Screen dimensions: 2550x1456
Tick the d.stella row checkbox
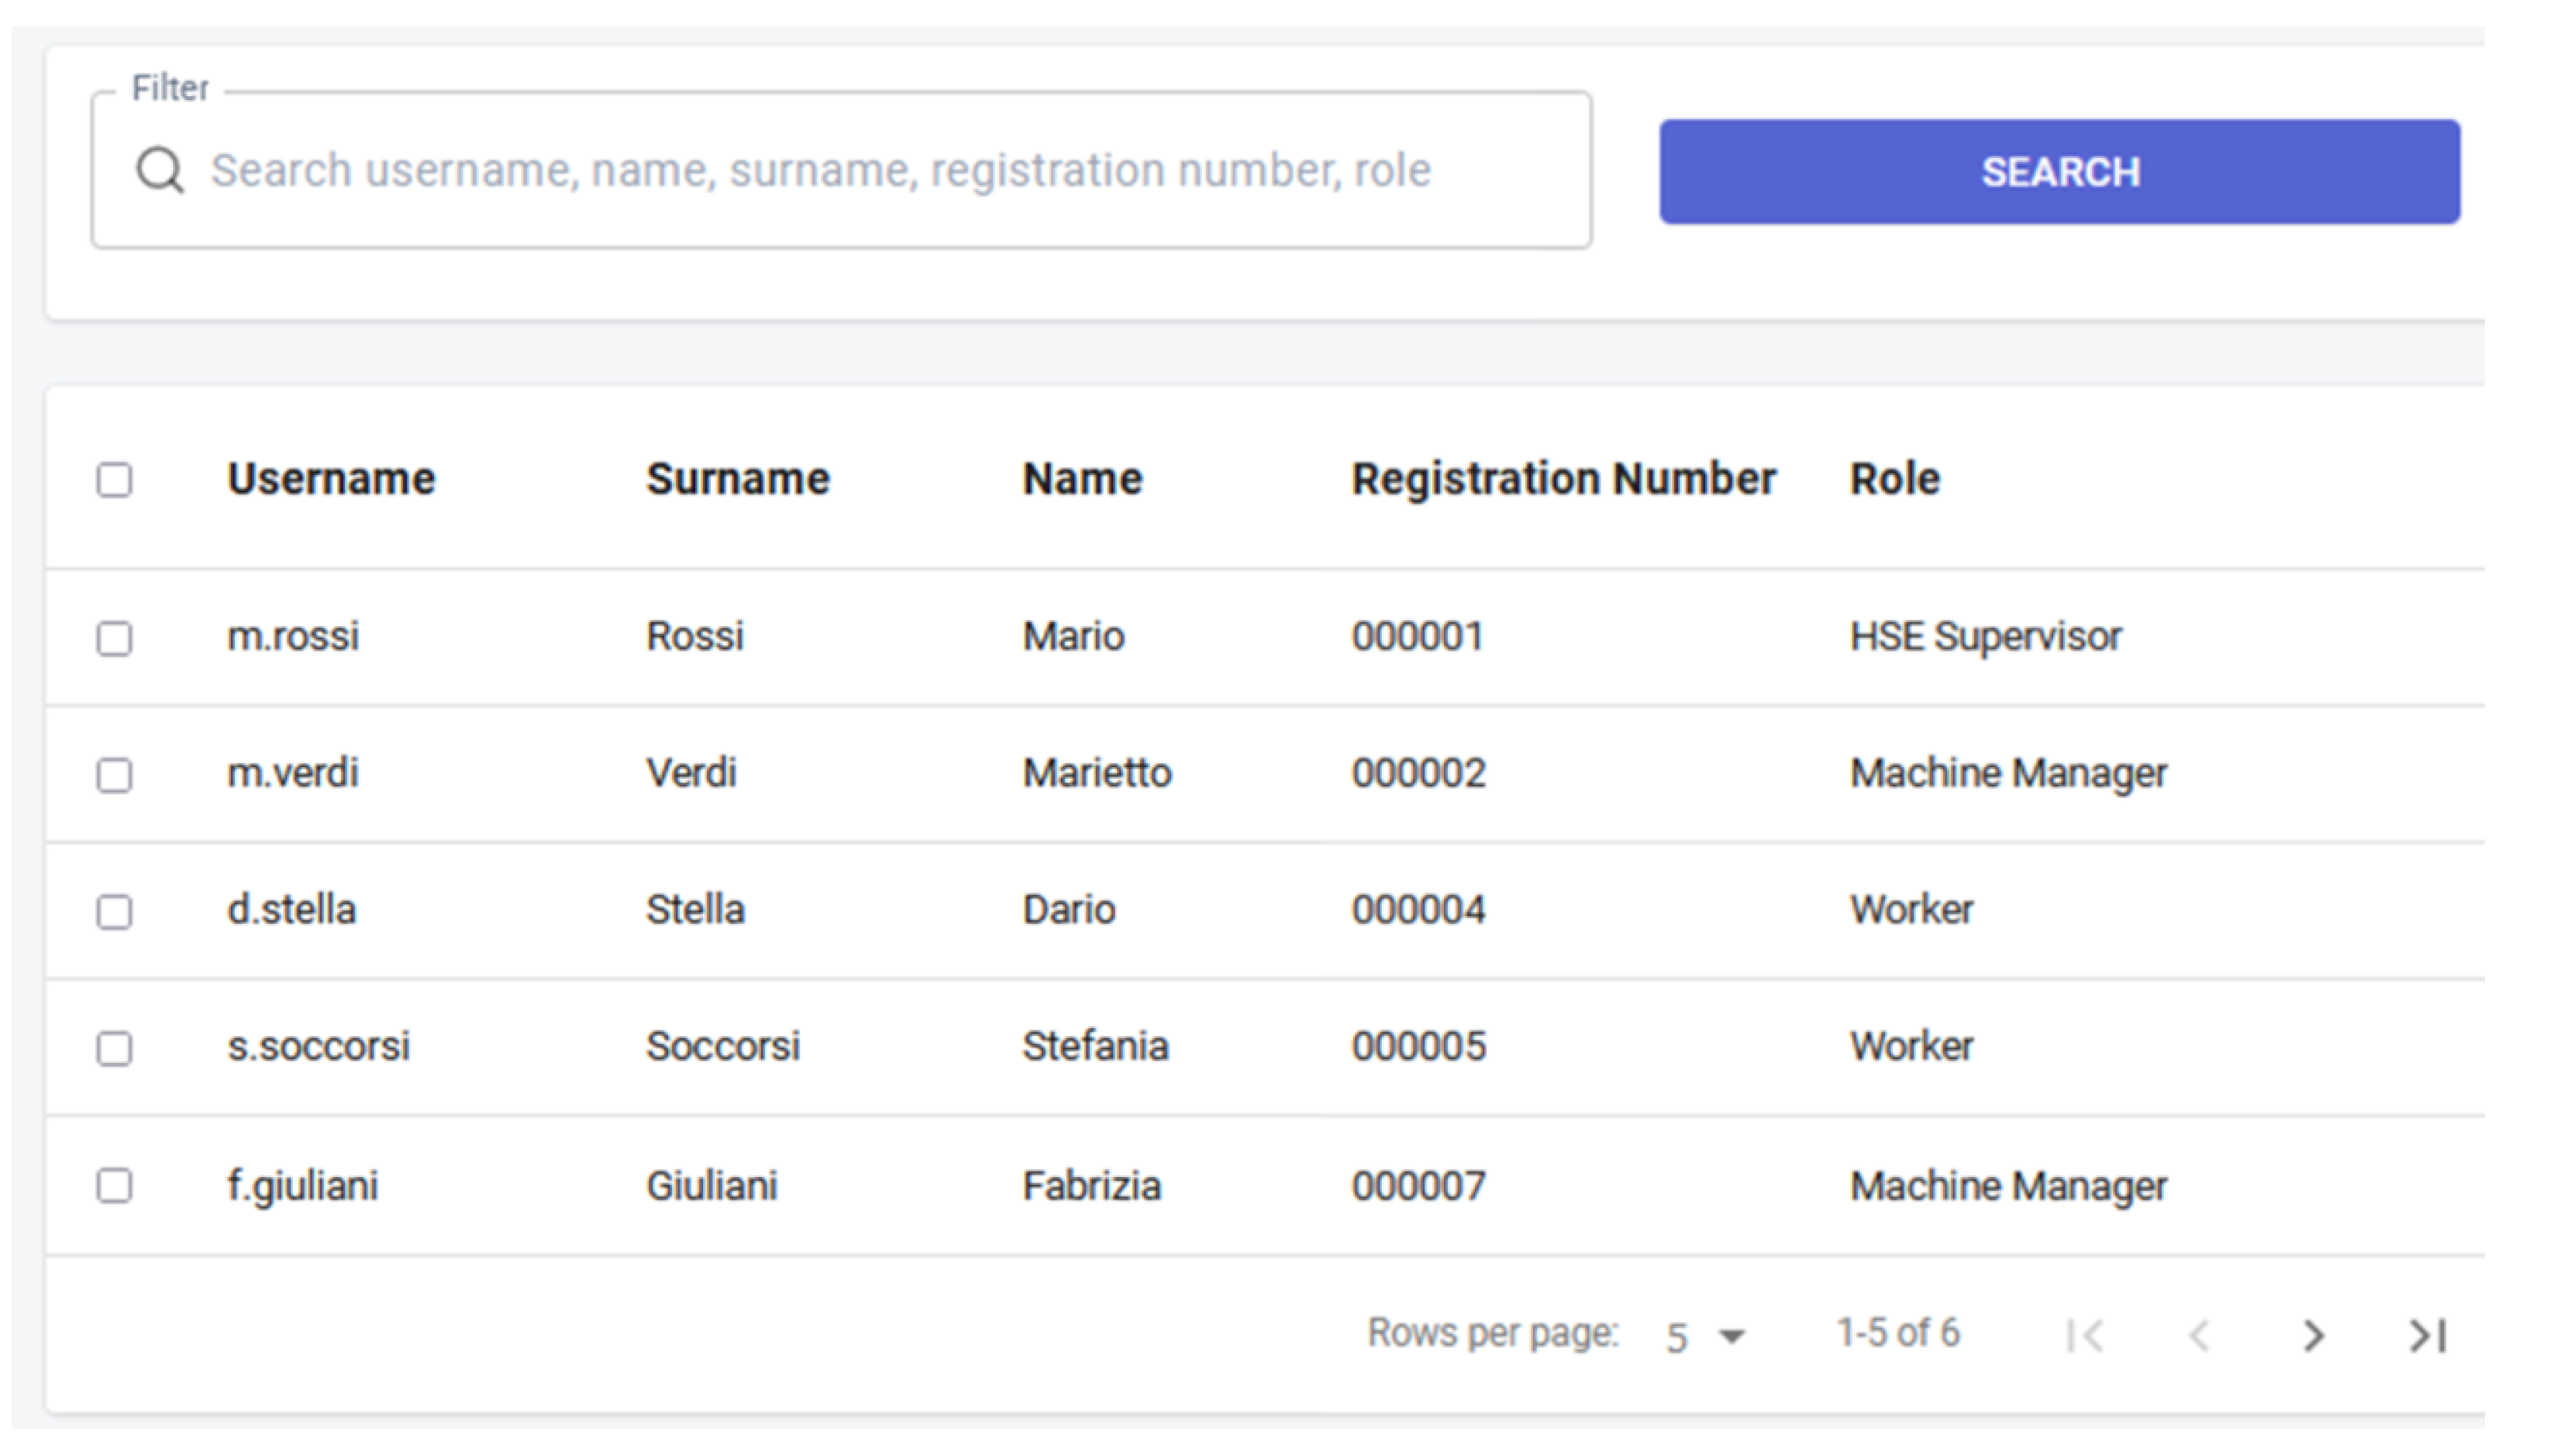tap(114, 911)
